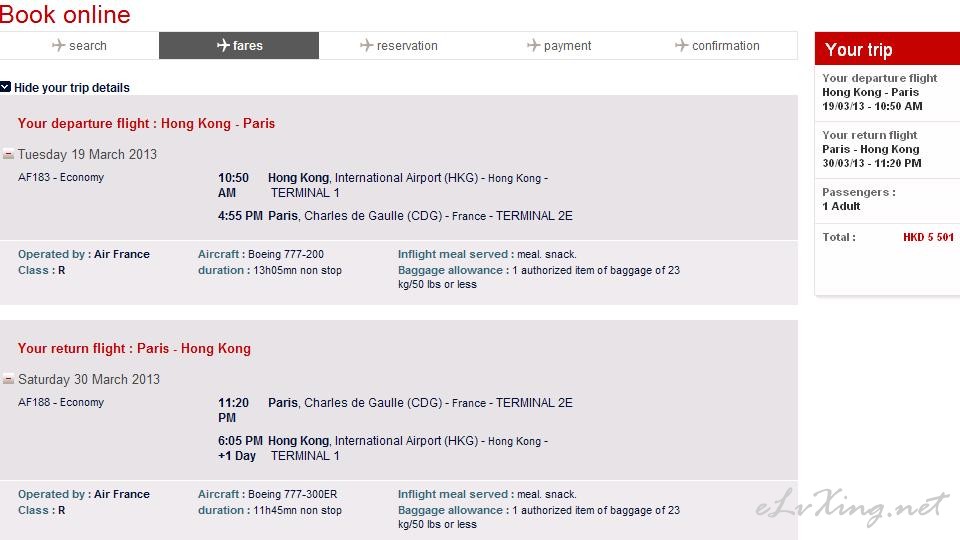The height and width of the screenshot is (540, 960).
Task: Click the arrow icon left of Hide your trip details
Action: coord(6,87)
